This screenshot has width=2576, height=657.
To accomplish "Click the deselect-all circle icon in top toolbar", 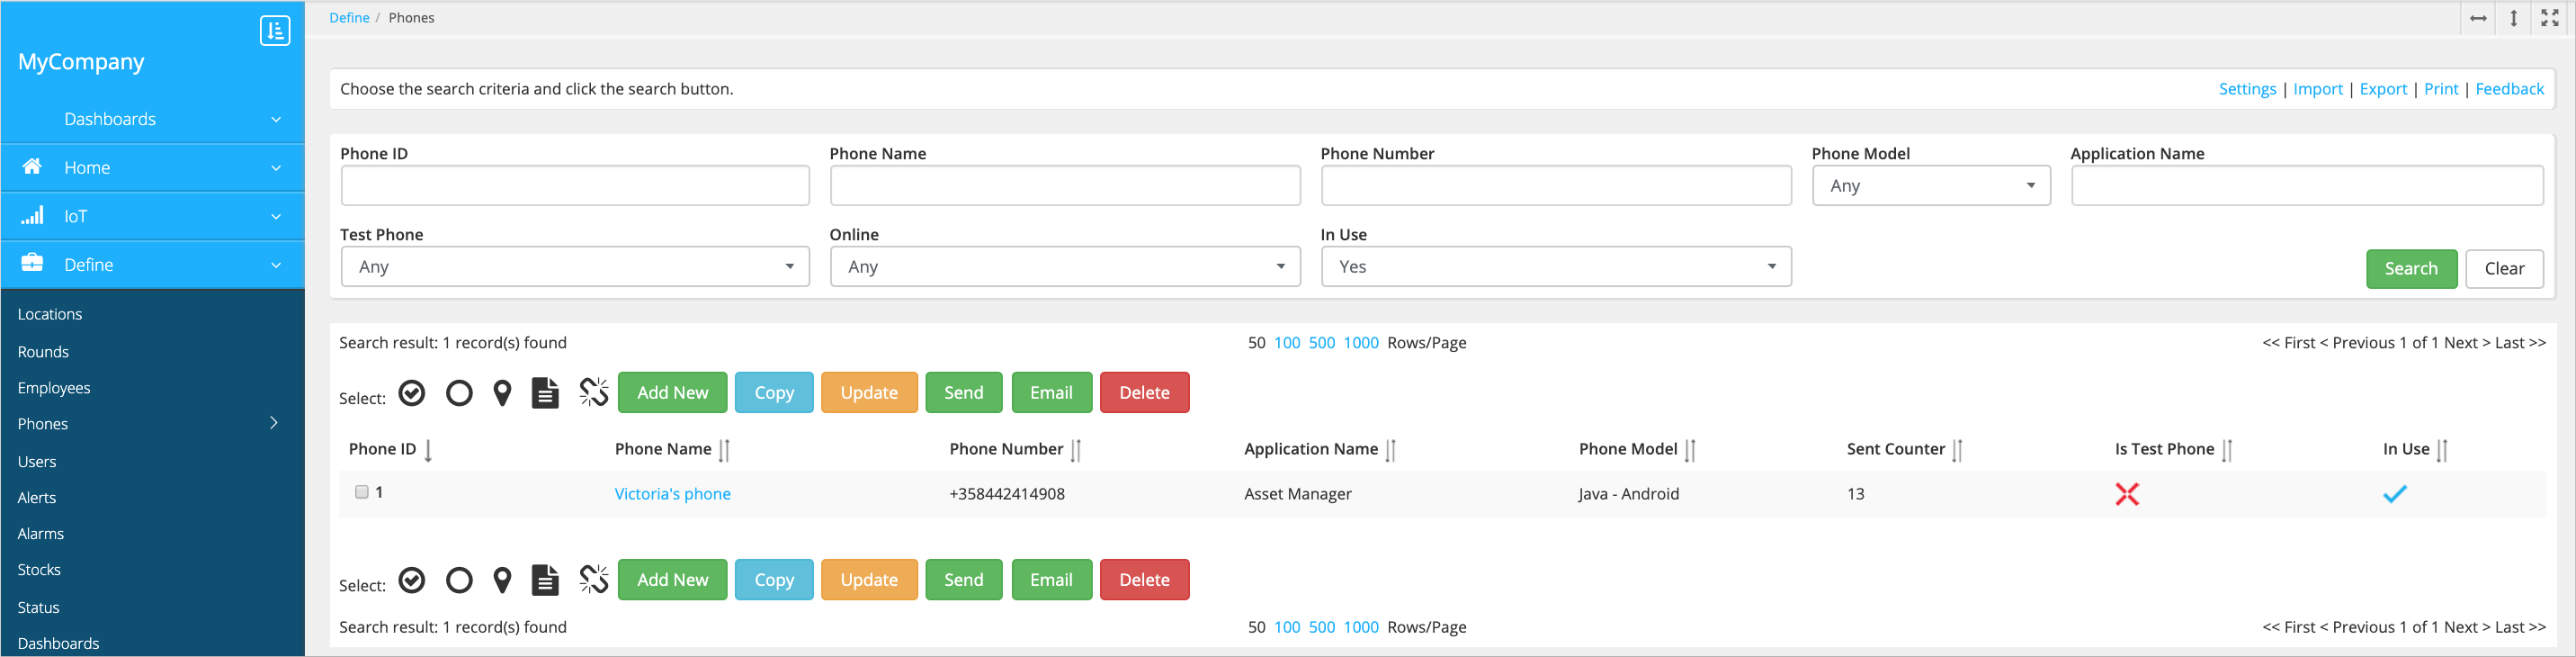I will [x=459, y=393].
